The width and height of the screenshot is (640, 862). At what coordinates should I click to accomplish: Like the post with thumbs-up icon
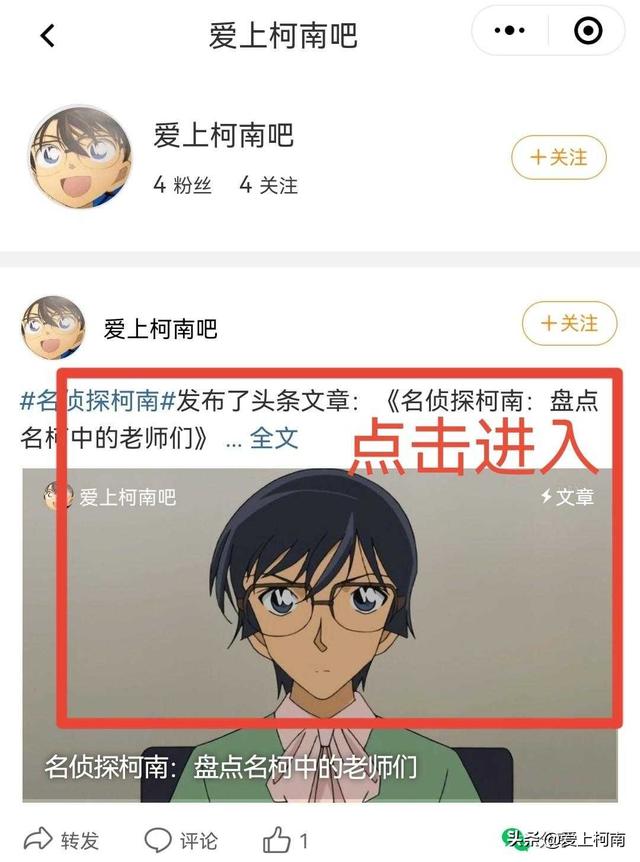point(277,839)
